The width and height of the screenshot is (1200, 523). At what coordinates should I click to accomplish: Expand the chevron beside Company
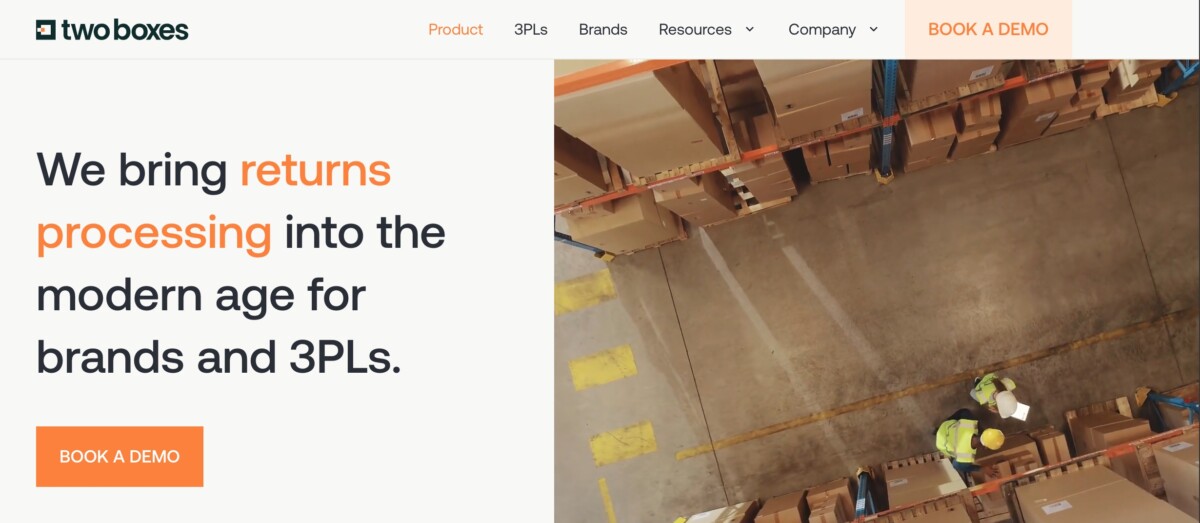pyautogui.click(x=873, y=29)
